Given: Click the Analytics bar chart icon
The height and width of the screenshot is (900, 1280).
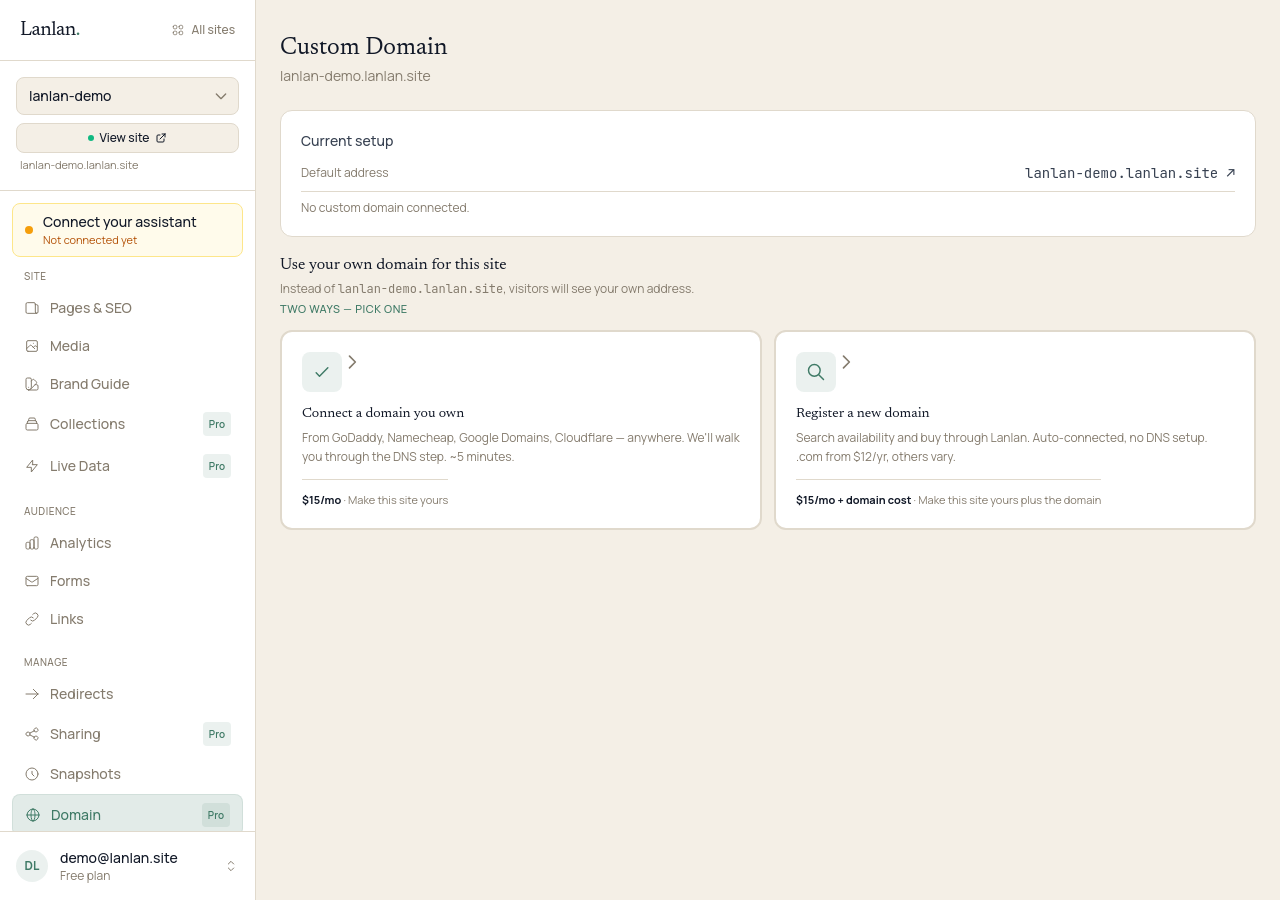Looking at the screenshot, I should click(32, 543).
